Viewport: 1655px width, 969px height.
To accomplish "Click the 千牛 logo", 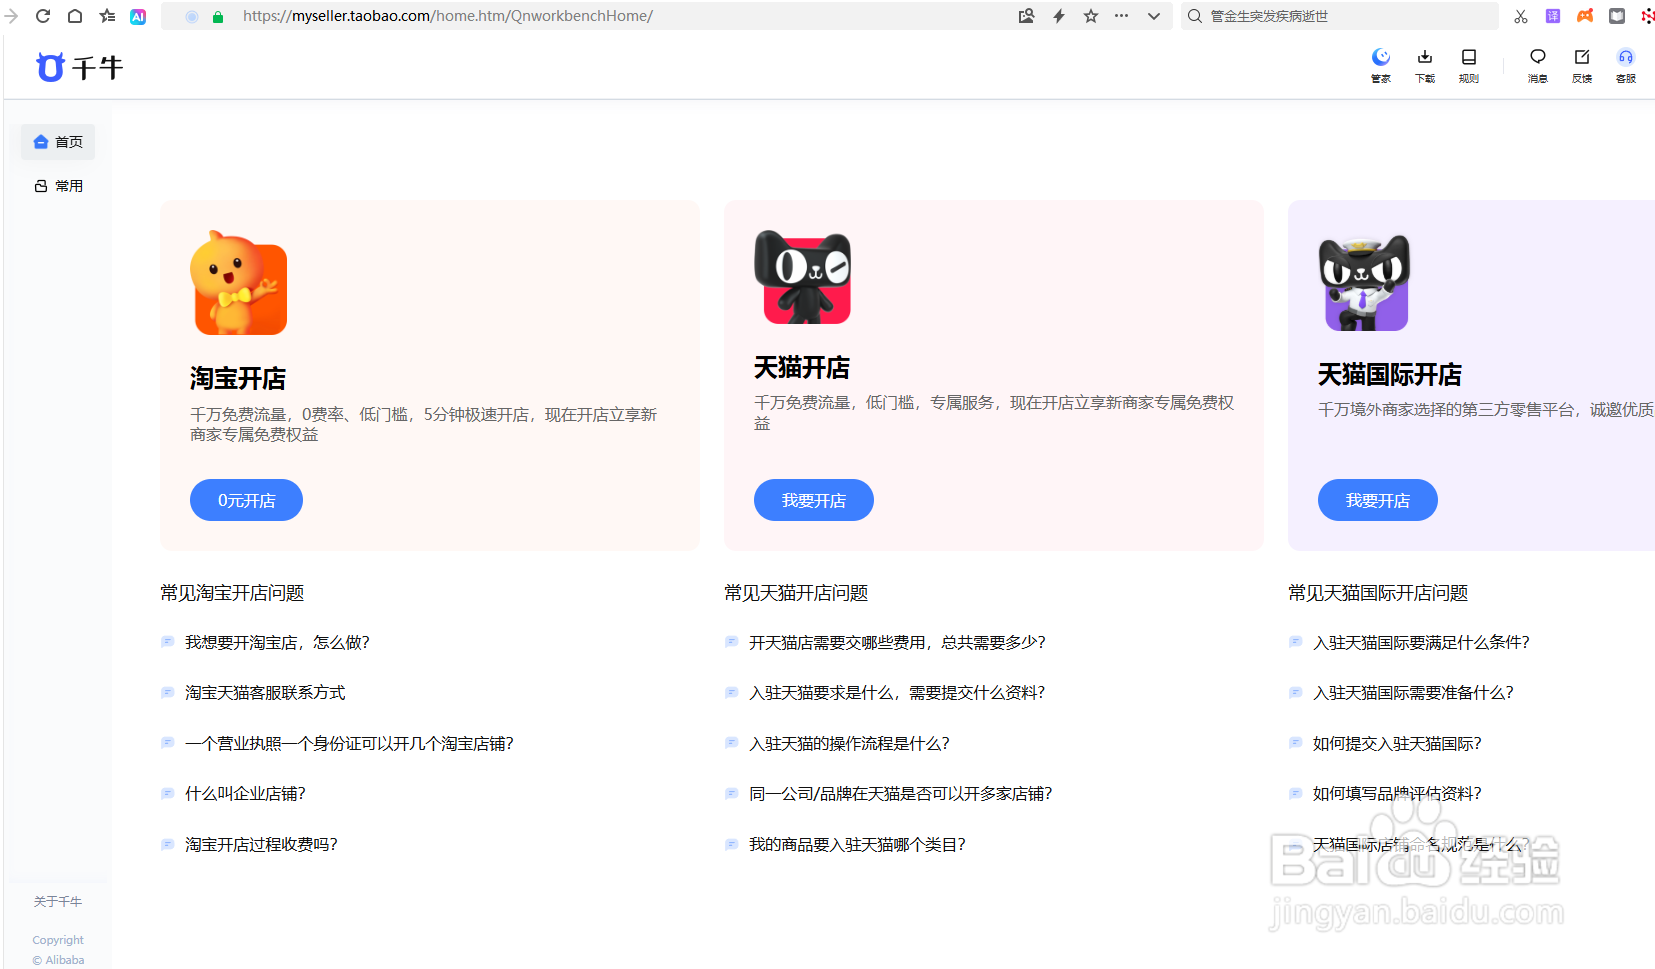I will 79,66.
